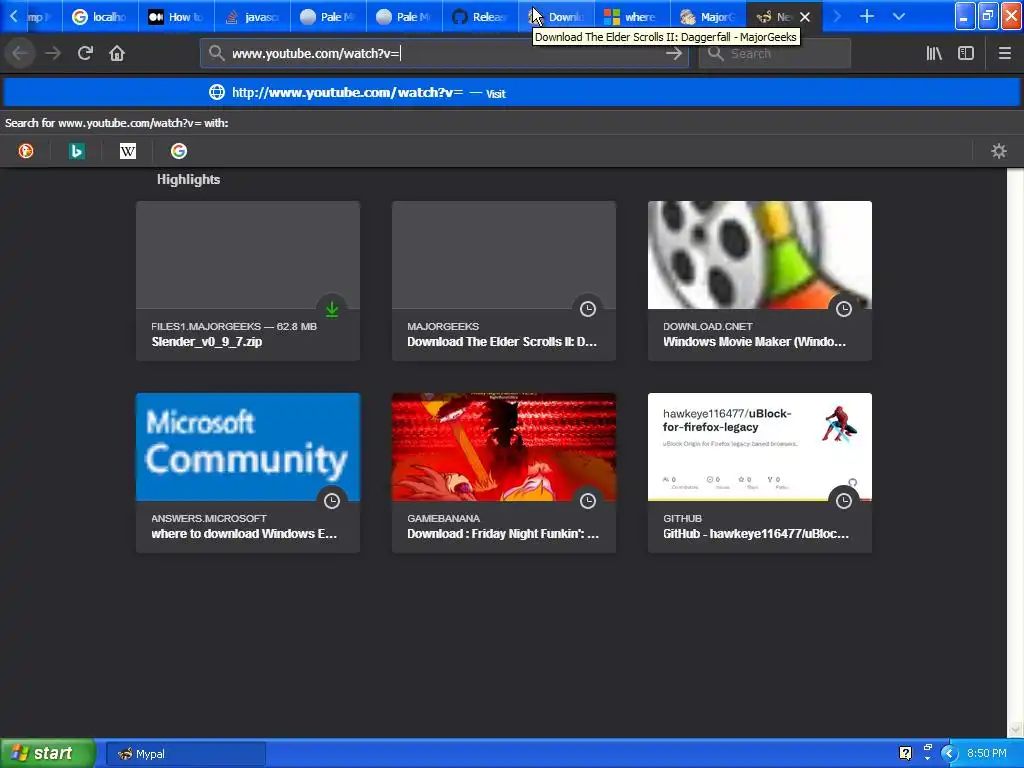Switch to the javascript tab
This screenshot has height=768, width=1024.
[253, 16]
